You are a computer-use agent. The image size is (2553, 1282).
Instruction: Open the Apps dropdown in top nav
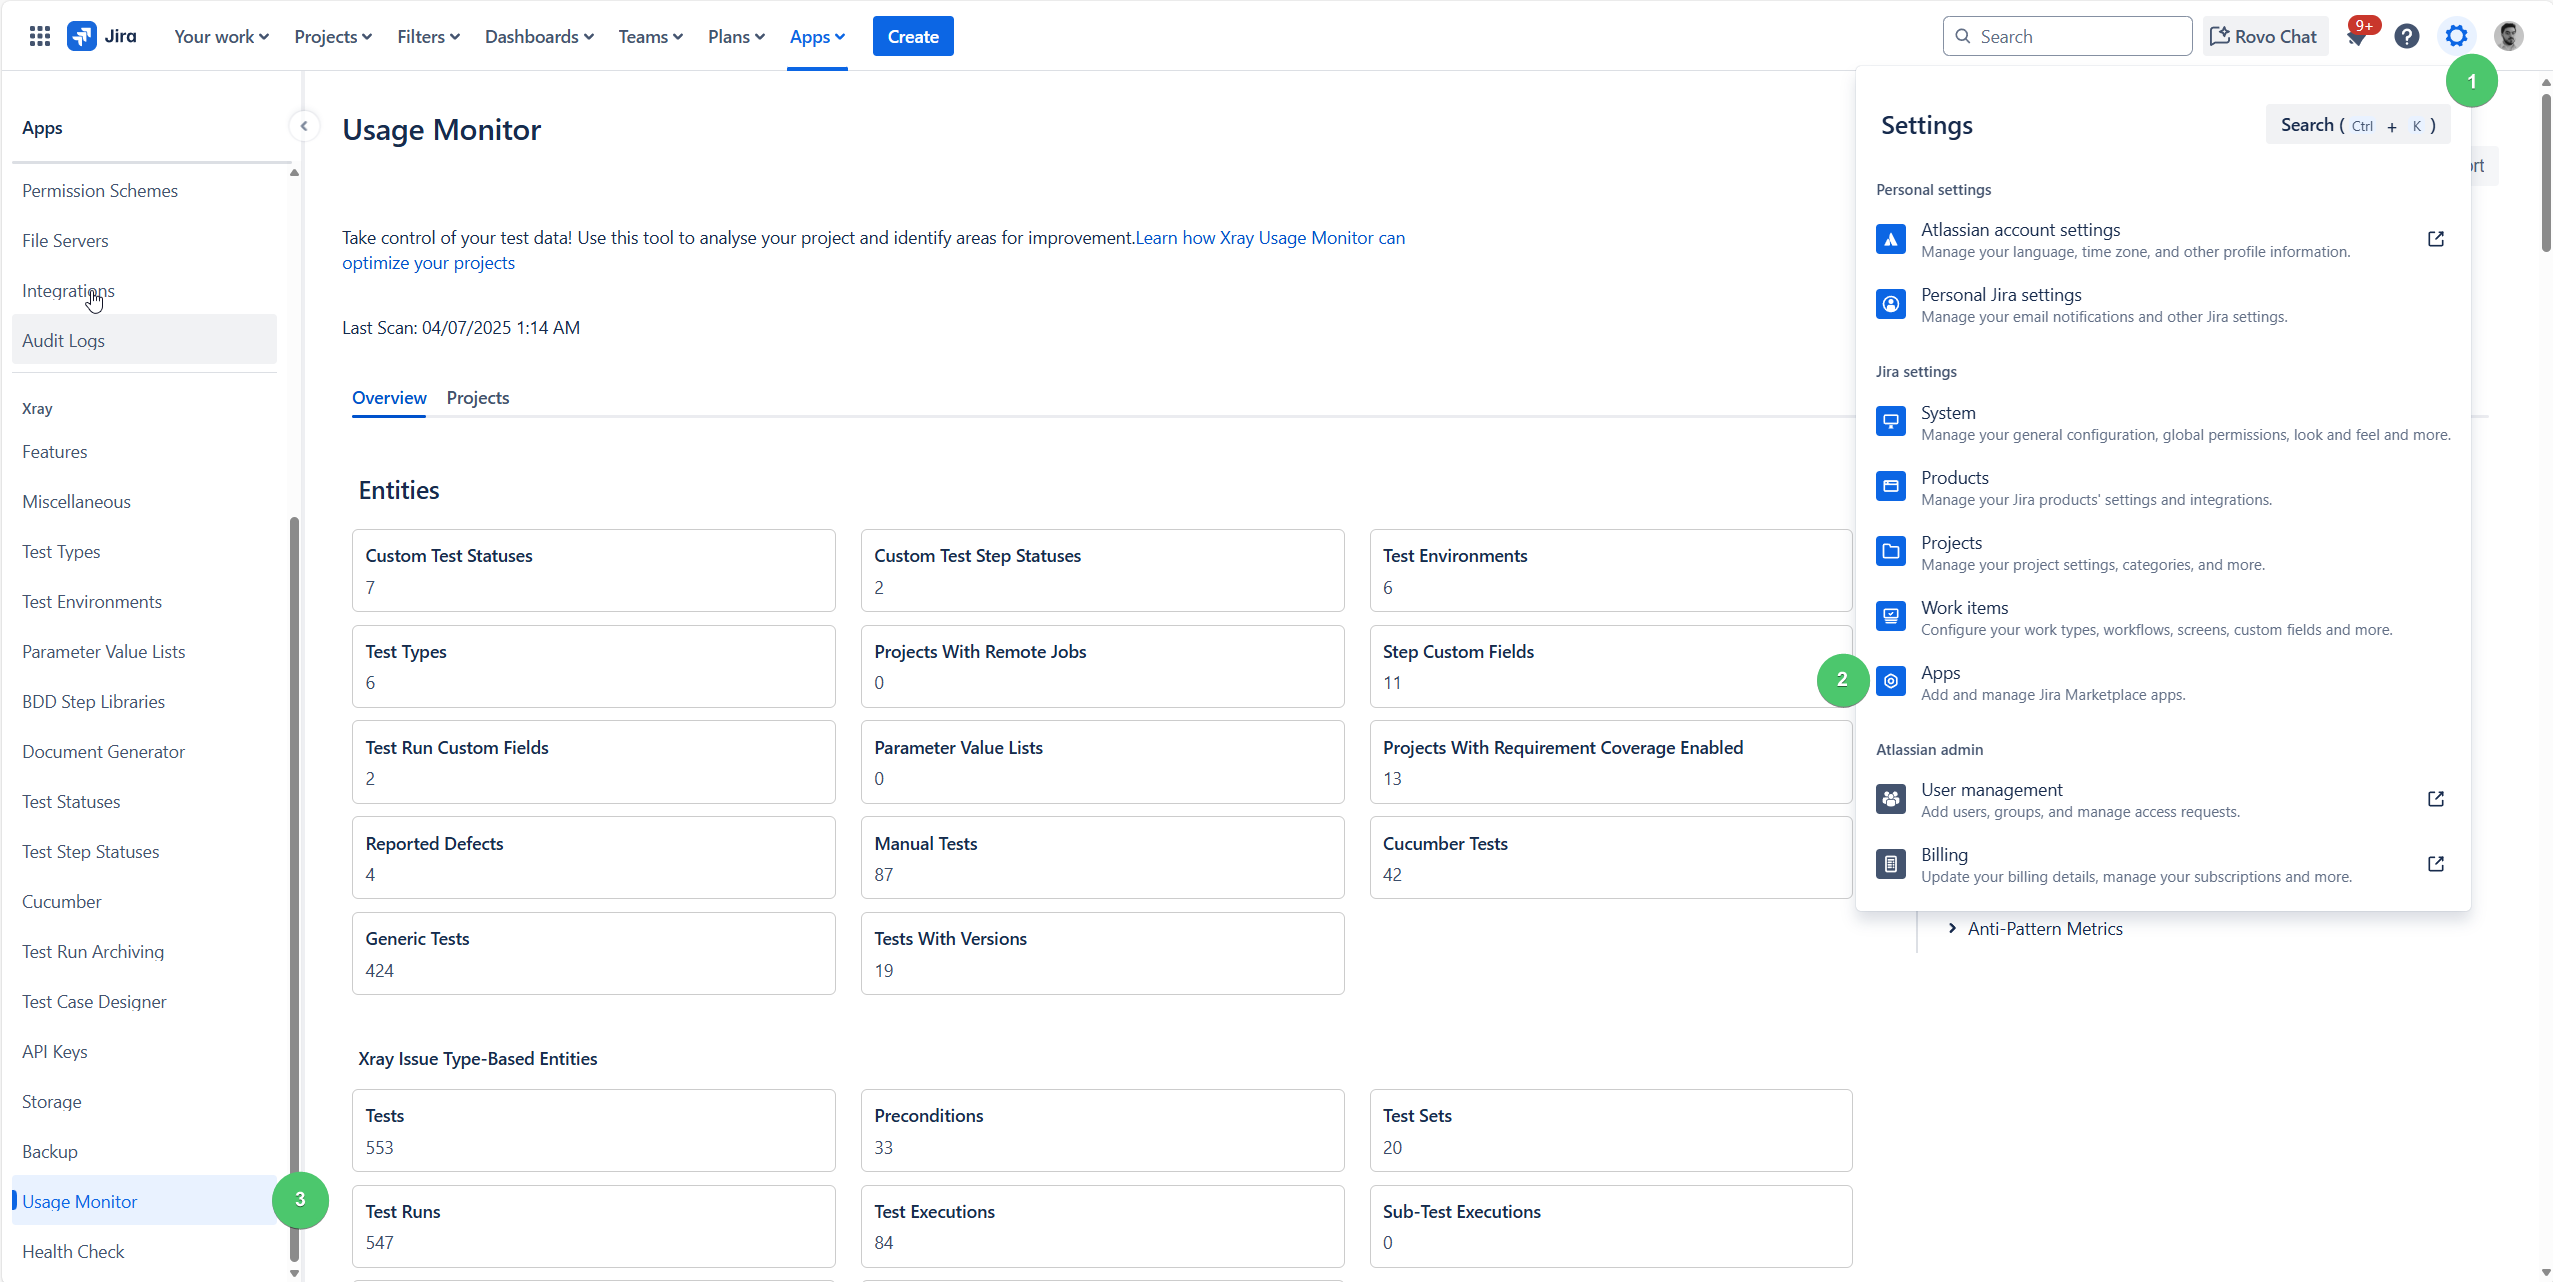(x=817, y=37)
